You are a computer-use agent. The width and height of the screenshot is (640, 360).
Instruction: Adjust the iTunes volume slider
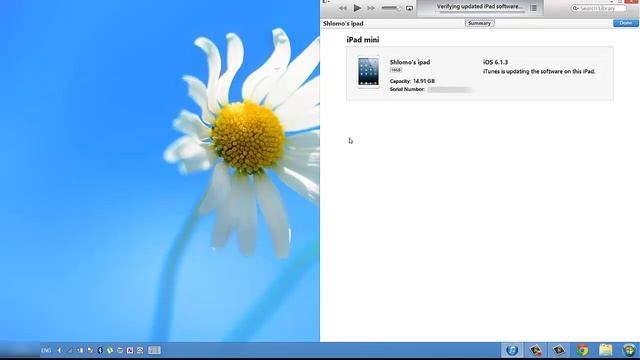tap(391, 8)
